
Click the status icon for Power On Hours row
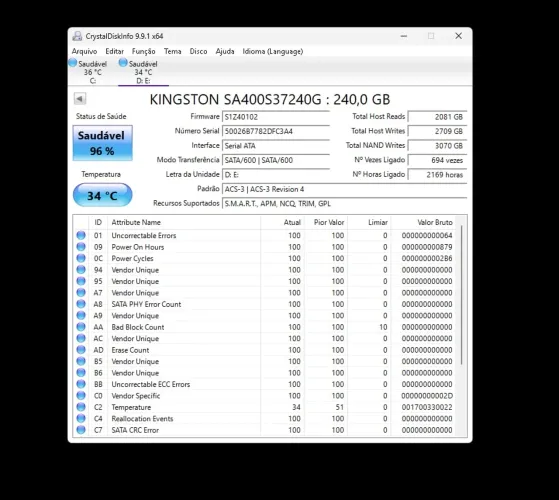(81, 247)
